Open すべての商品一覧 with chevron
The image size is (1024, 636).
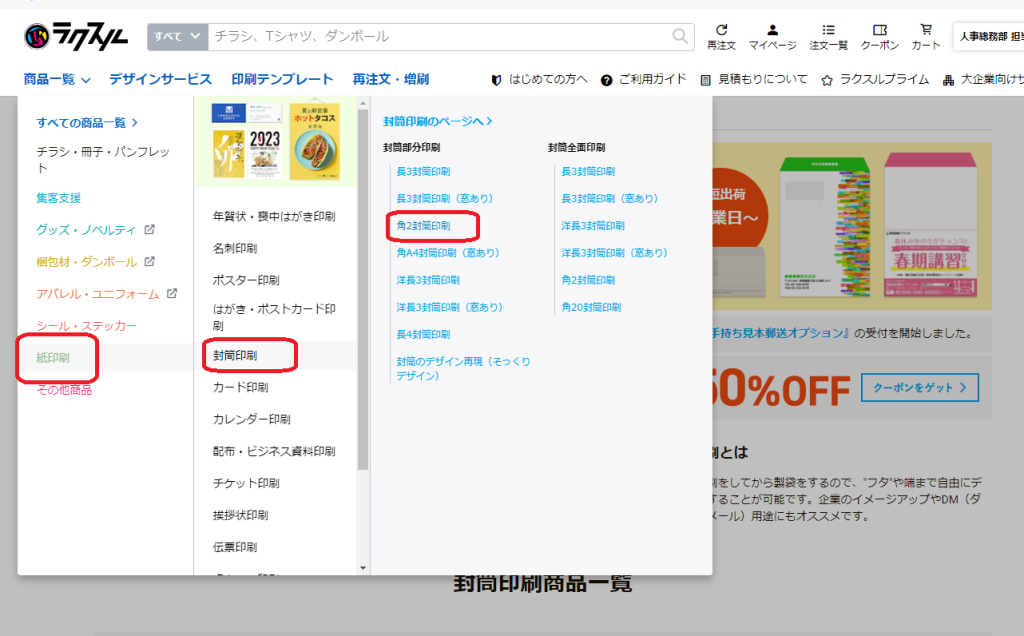pyautogui.click(x=87, y=123)
